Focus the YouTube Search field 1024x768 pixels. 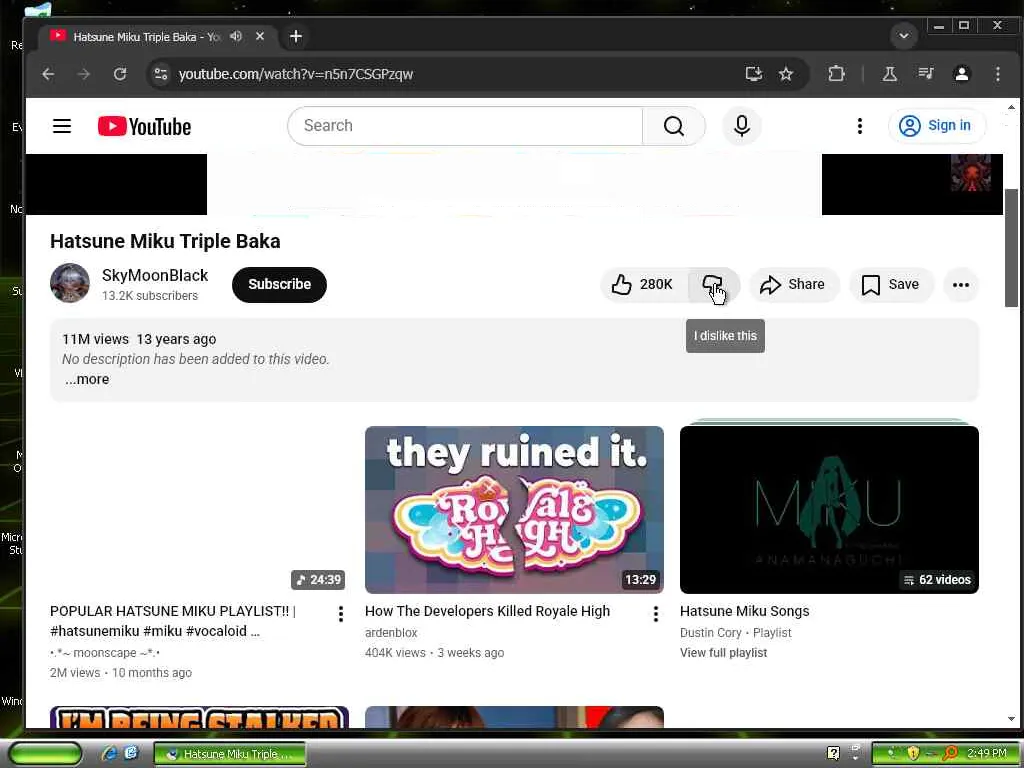point(465,125)
